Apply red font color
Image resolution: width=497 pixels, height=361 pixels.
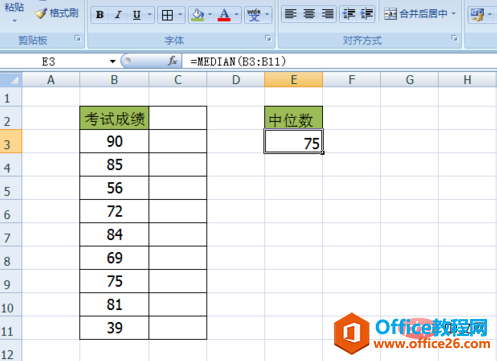[224, 15]
